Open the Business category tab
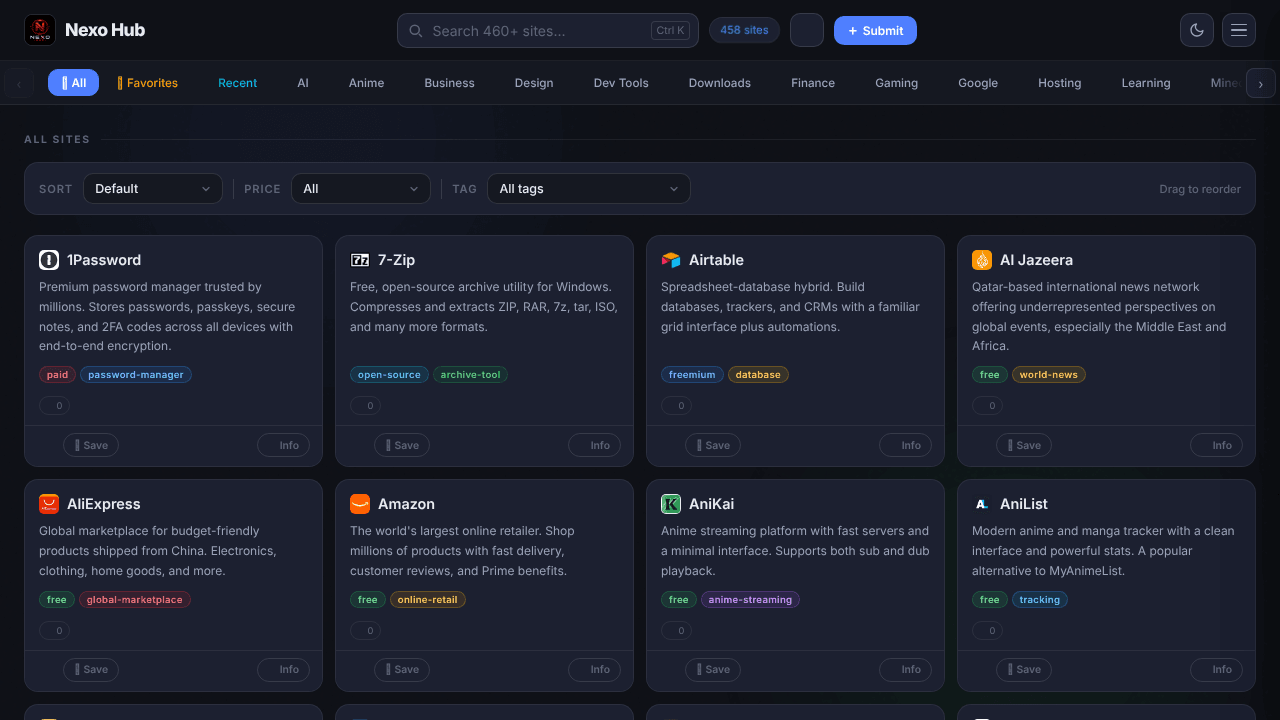 click(x=450, y=83)
